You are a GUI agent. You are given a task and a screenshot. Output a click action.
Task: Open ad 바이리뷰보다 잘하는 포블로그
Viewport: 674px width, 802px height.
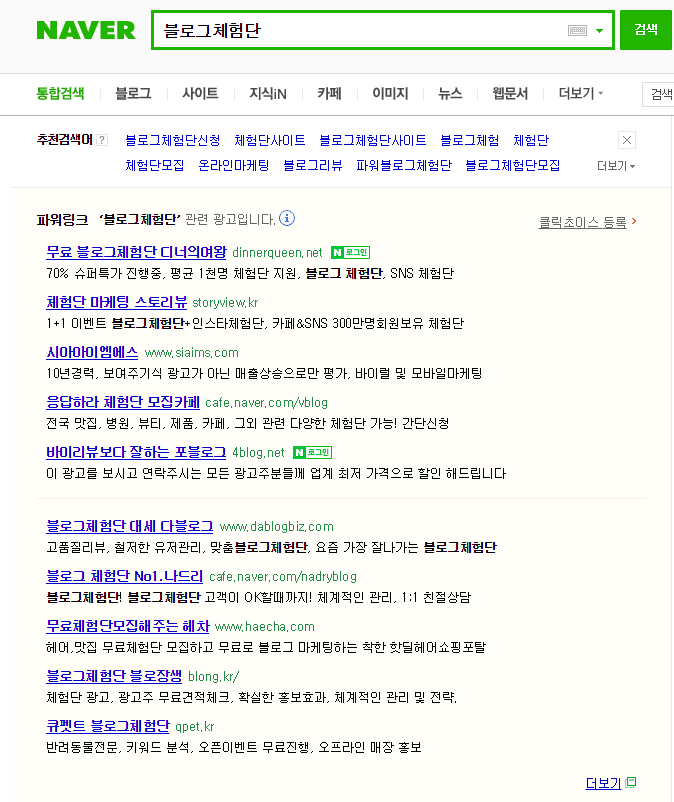click(136, 452)
